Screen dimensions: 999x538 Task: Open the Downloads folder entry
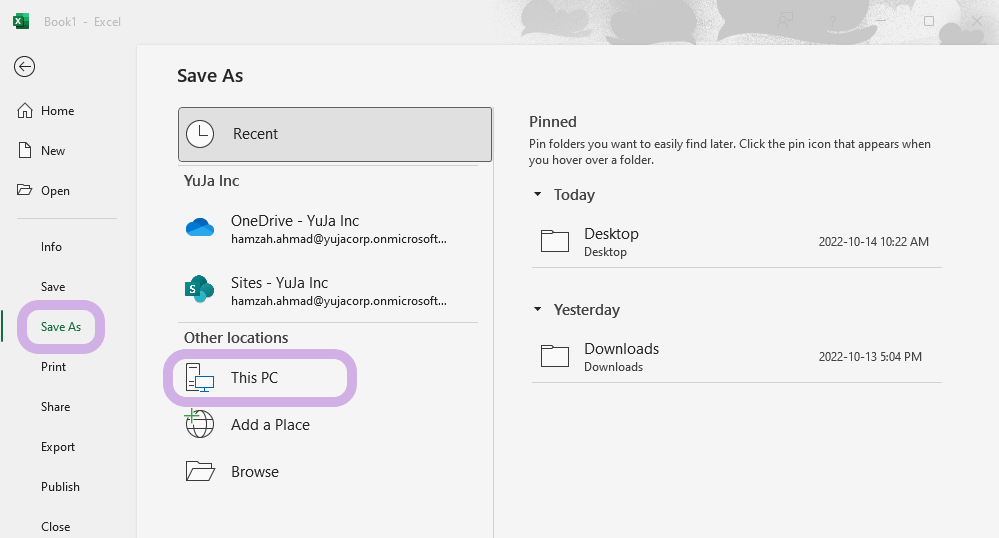(737, 357)
